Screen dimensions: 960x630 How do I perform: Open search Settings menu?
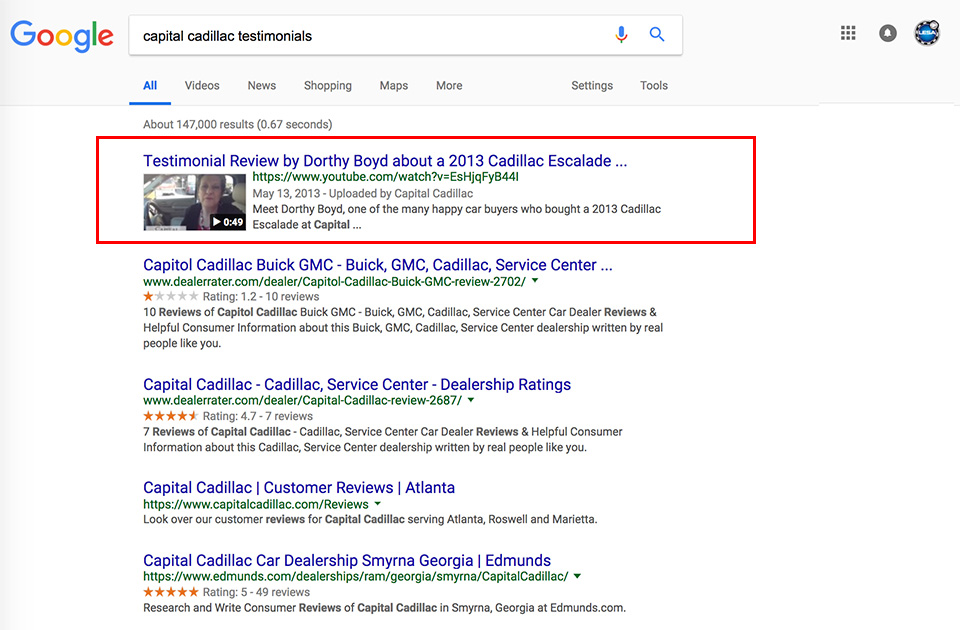[592, 86]
